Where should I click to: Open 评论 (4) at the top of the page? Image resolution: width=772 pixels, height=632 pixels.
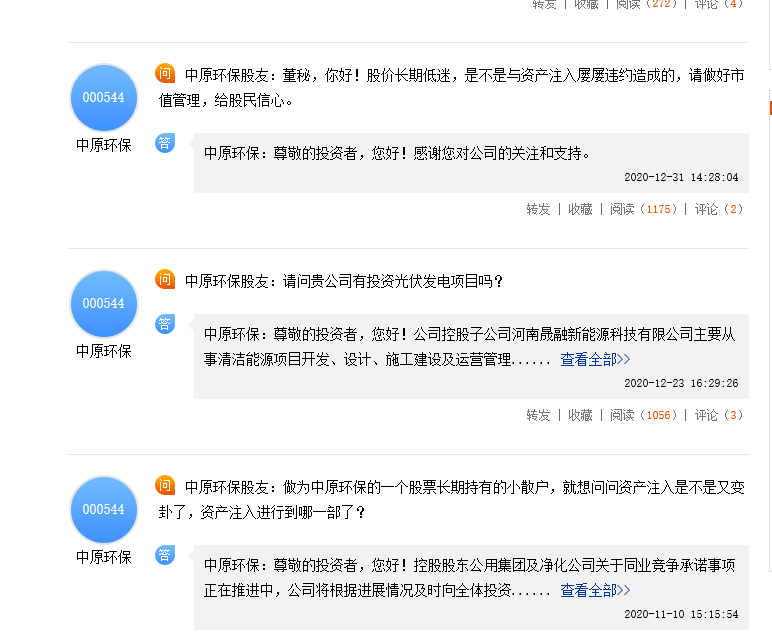[719, 4]
